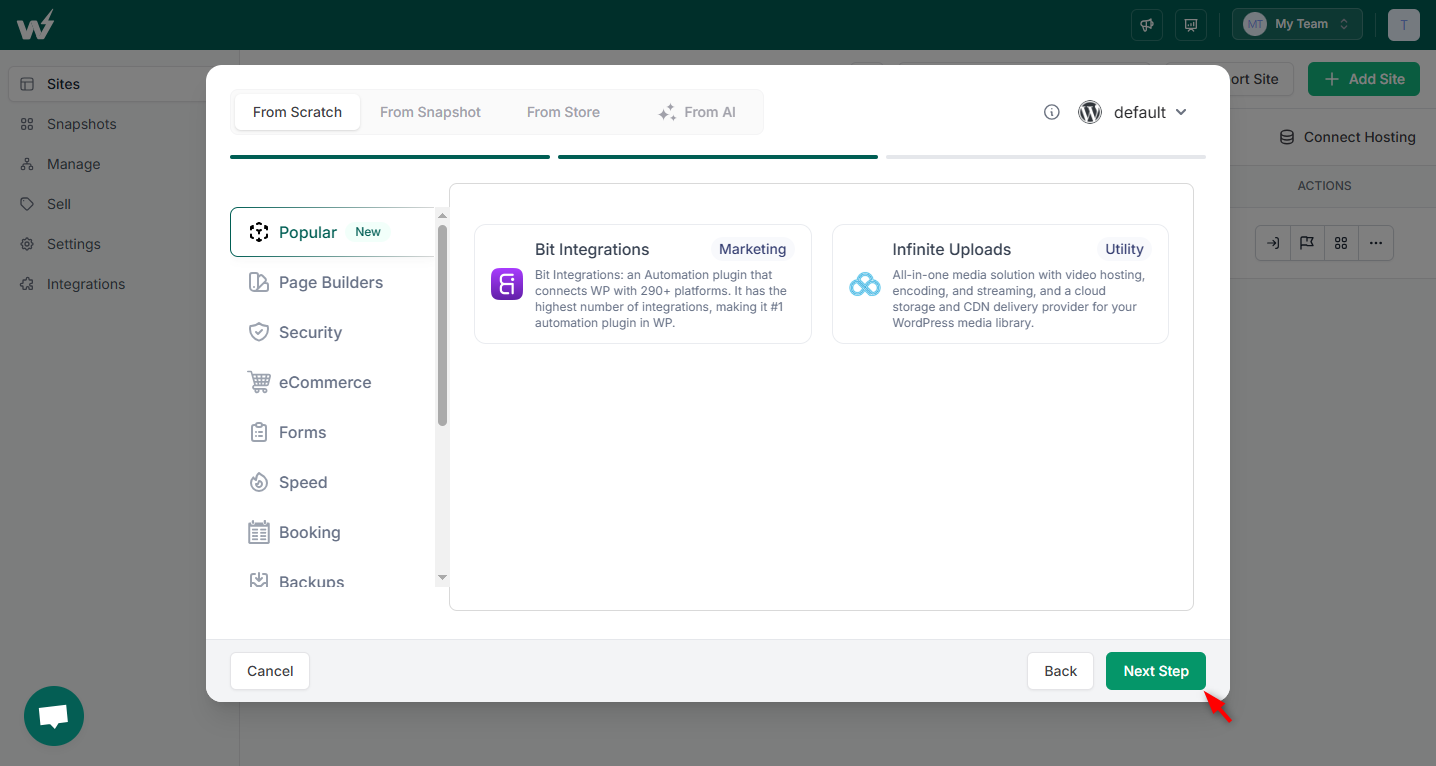Click the grid action icon in Actions
Viewport: 1436px width, 766px height.
click(1341, 243)
